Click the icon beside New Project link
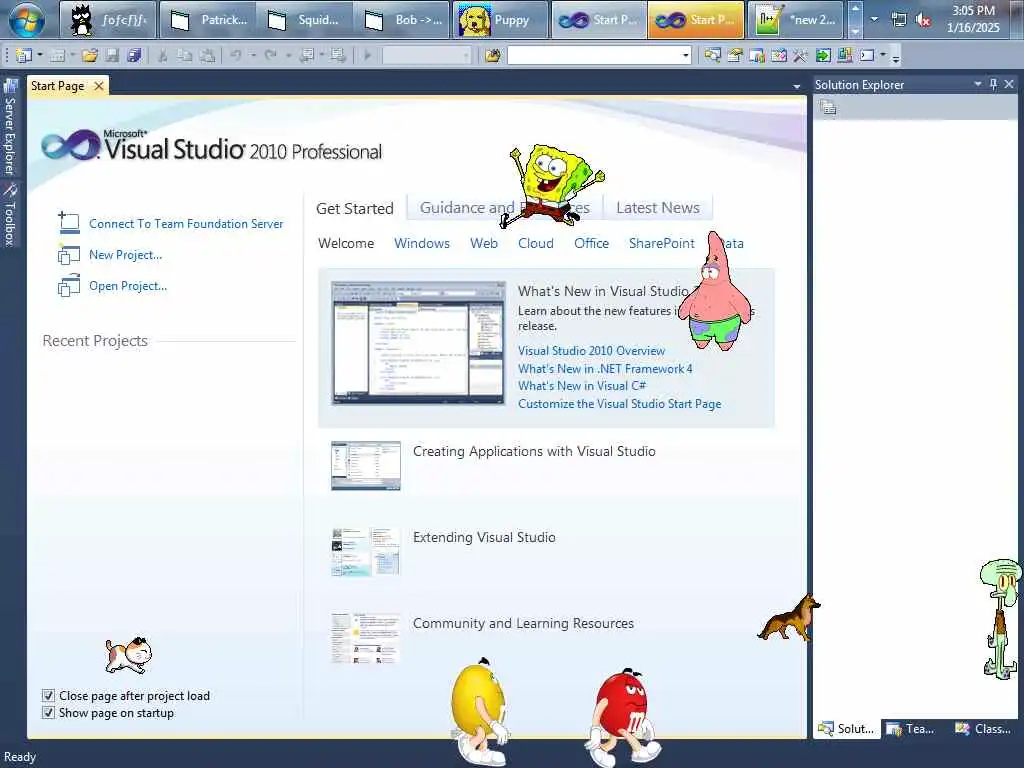Viewport: 1024px width, 768px height. tap(69, 254)
